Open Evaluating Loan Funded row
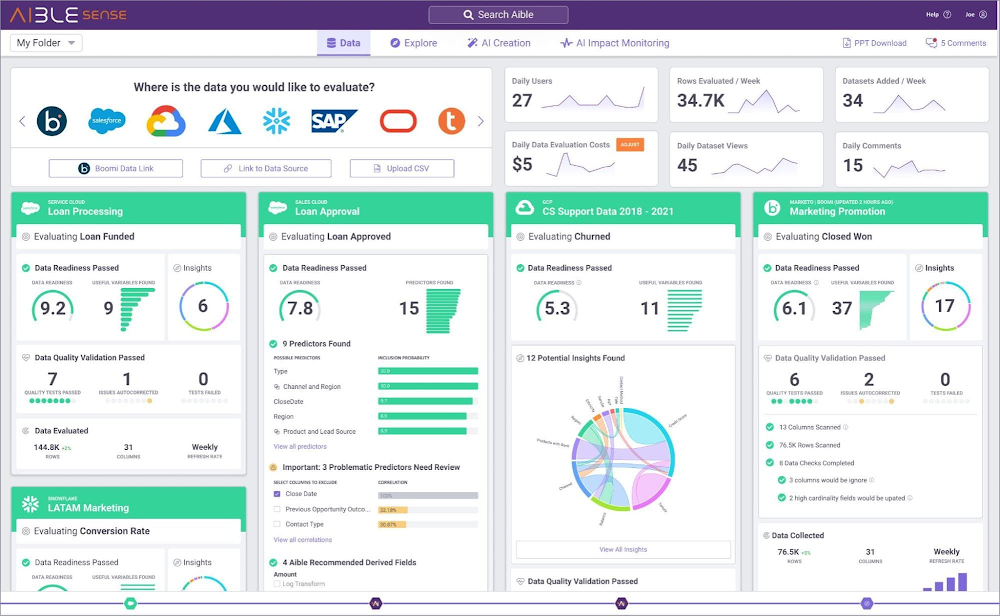 [128, 237]
